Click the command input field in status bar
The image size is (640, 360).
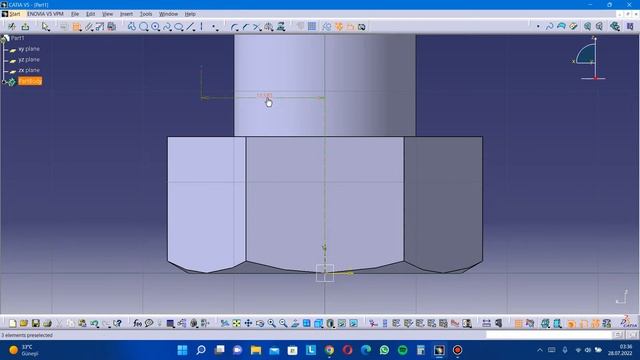tap(549, 335)
